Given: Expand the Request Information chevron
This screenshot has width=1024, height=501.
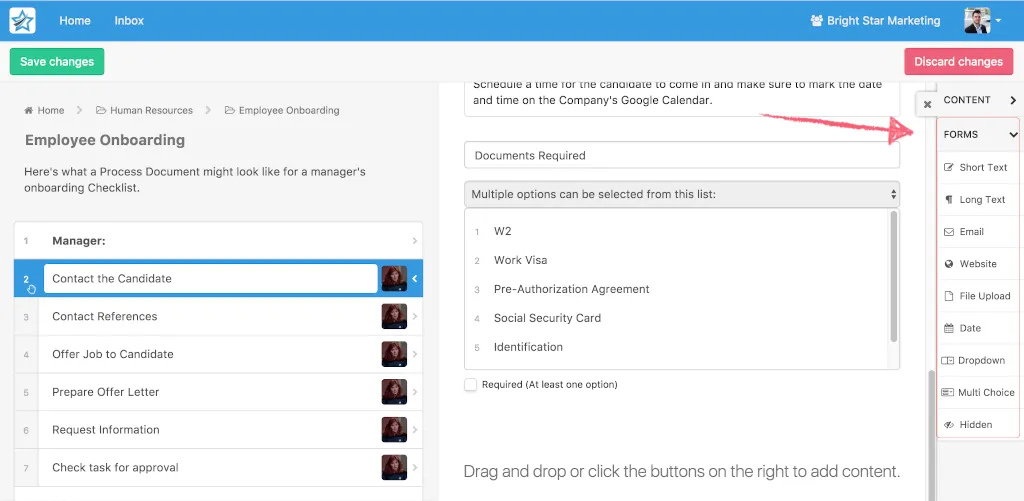Looking at the screenshot, I should (415, 430).
